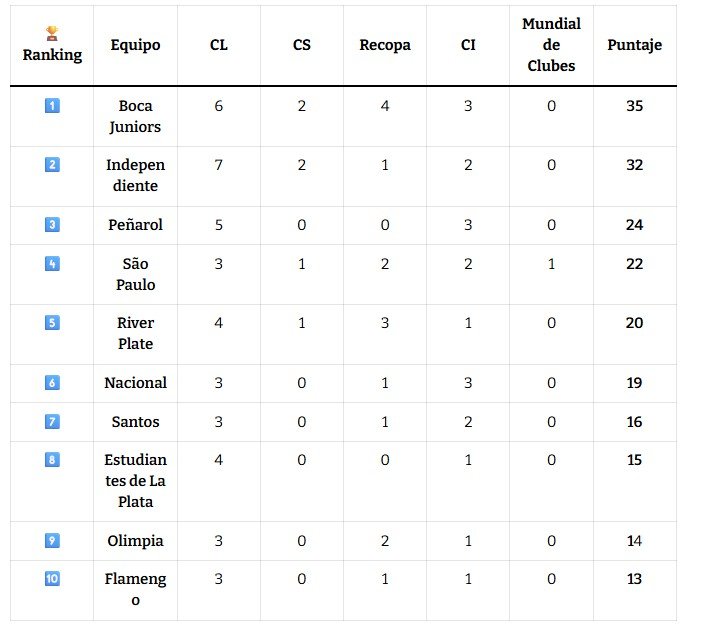Click the Boca Juniors team name

tap(135, 116)
